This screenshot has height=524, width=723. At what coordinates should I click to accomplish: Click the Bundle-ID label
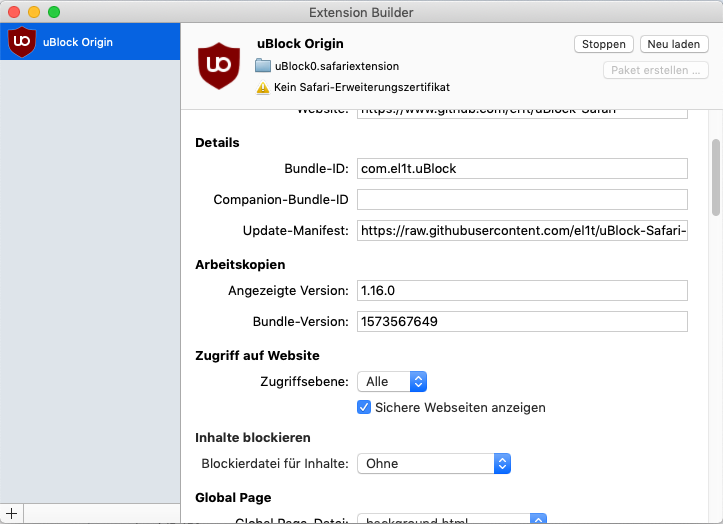(x=316, y=168)
